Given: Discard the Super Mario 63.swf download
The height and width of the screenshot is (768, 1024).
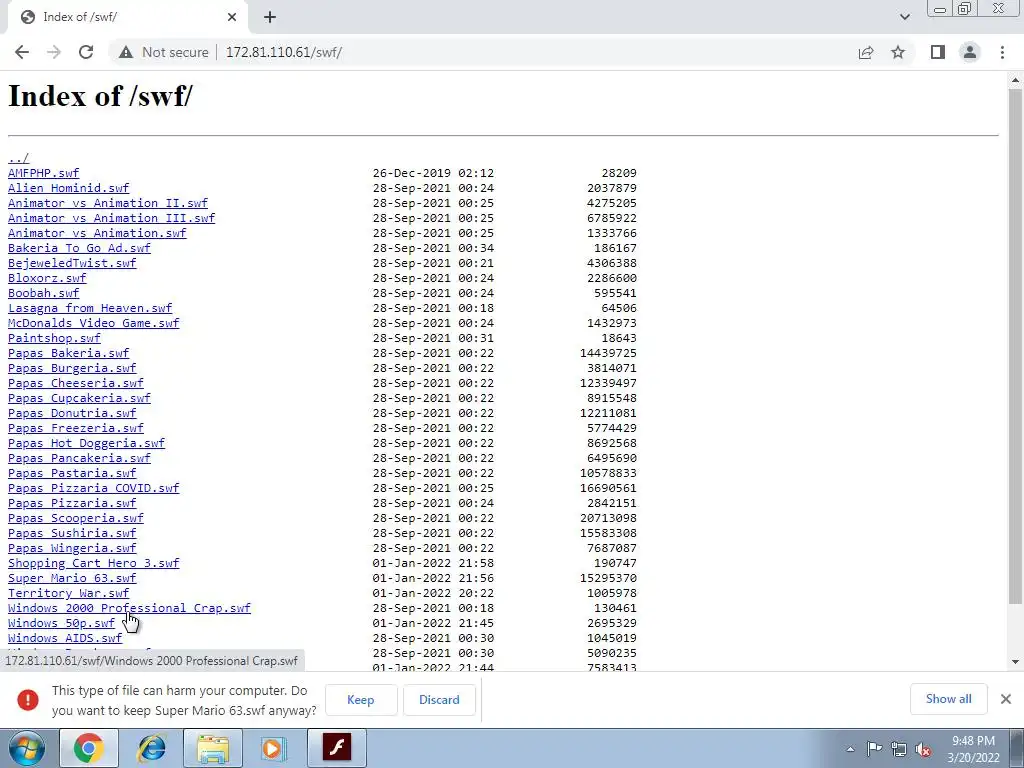Looking at the screenshot, I should tap(439, 700).
